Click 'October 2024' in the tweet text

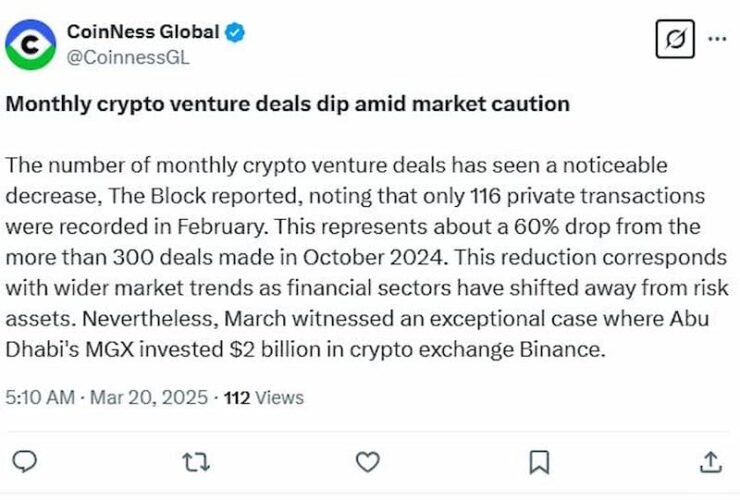374,257
